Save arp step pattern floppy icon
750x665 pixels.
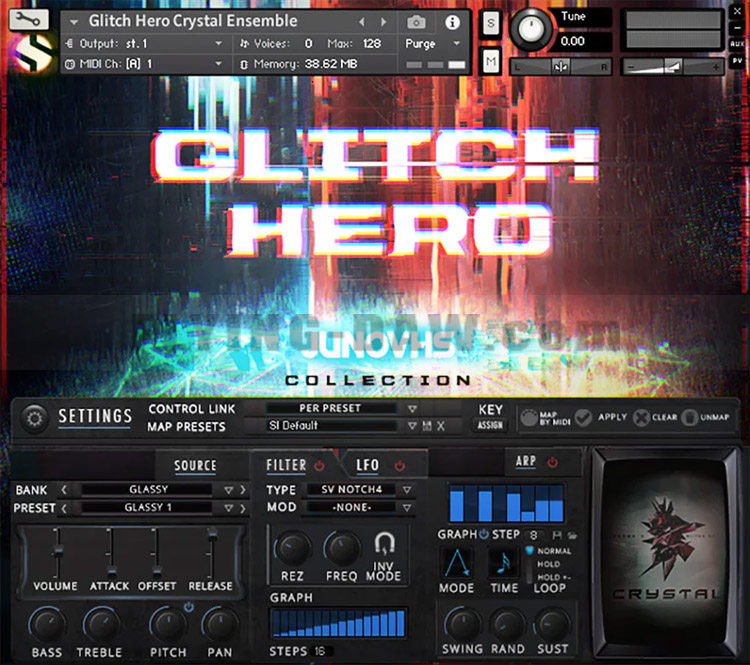557,535
